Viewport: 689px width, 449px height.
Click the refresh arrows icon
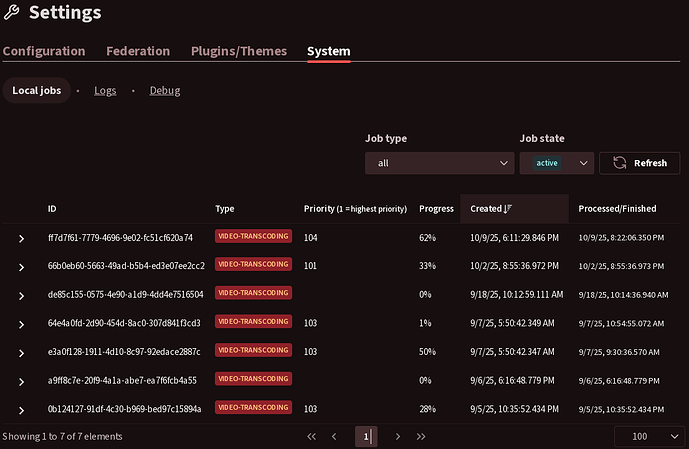coord(620,163)
